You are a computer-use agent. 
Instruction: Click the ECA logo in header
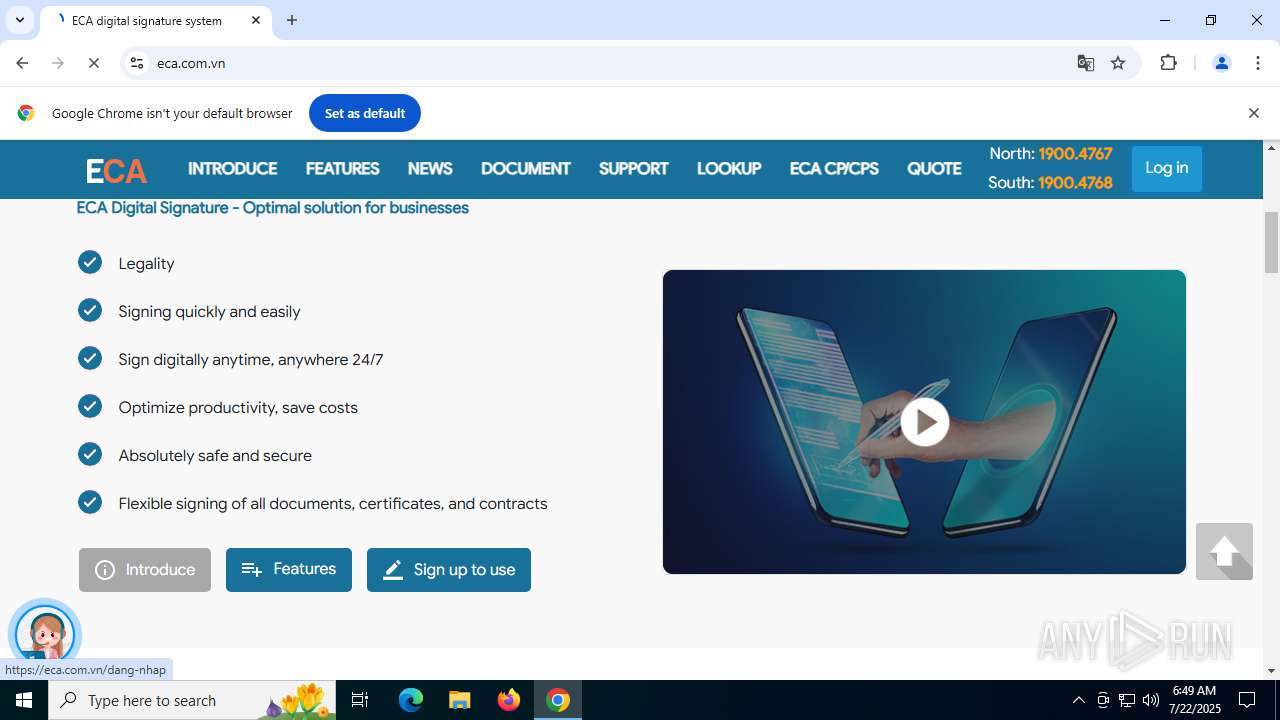pos(116,171)
